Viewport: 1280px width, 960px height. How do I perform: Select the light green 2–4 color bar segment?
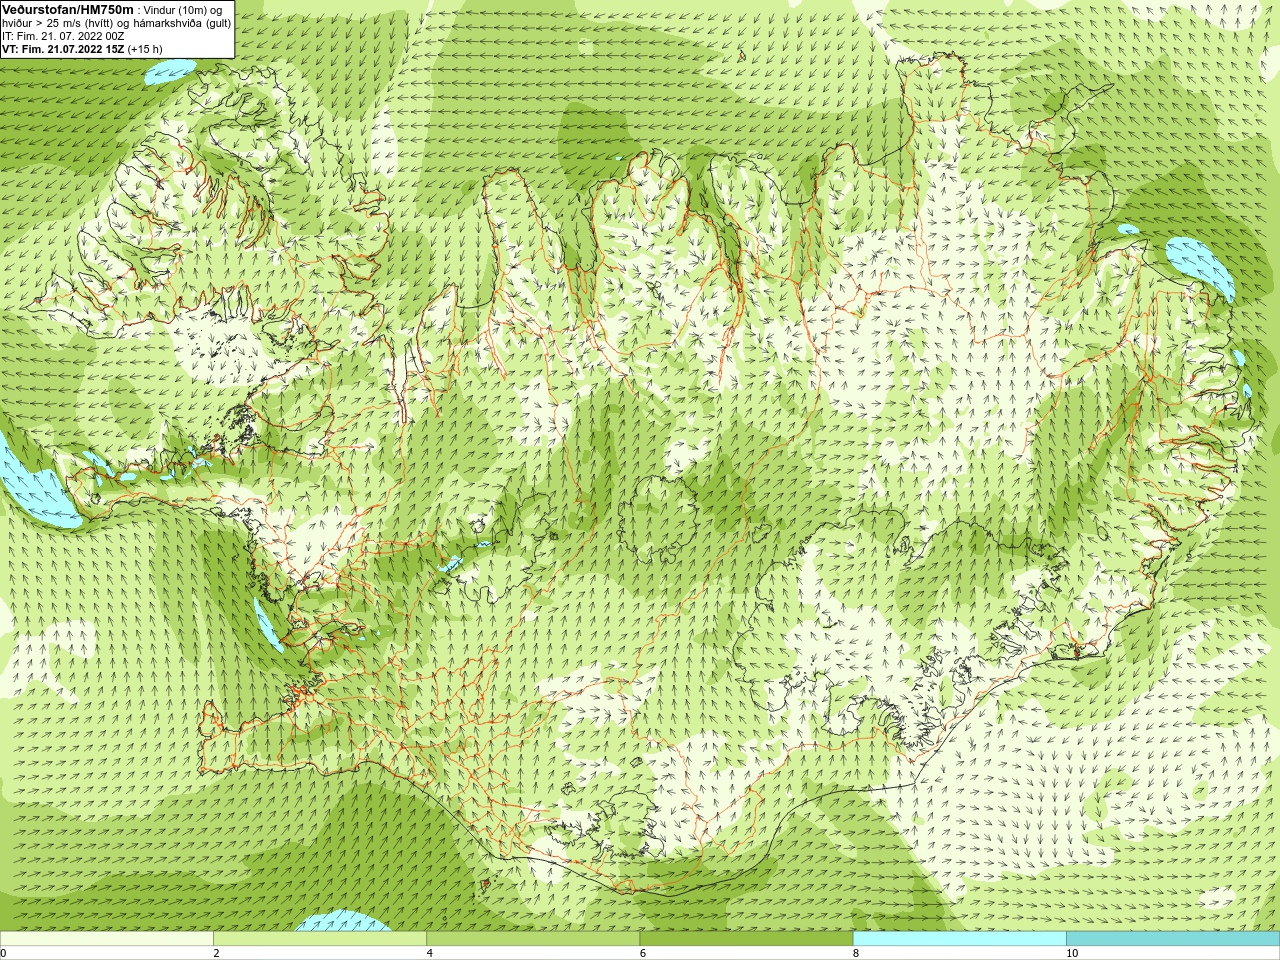tap(320, 939)
